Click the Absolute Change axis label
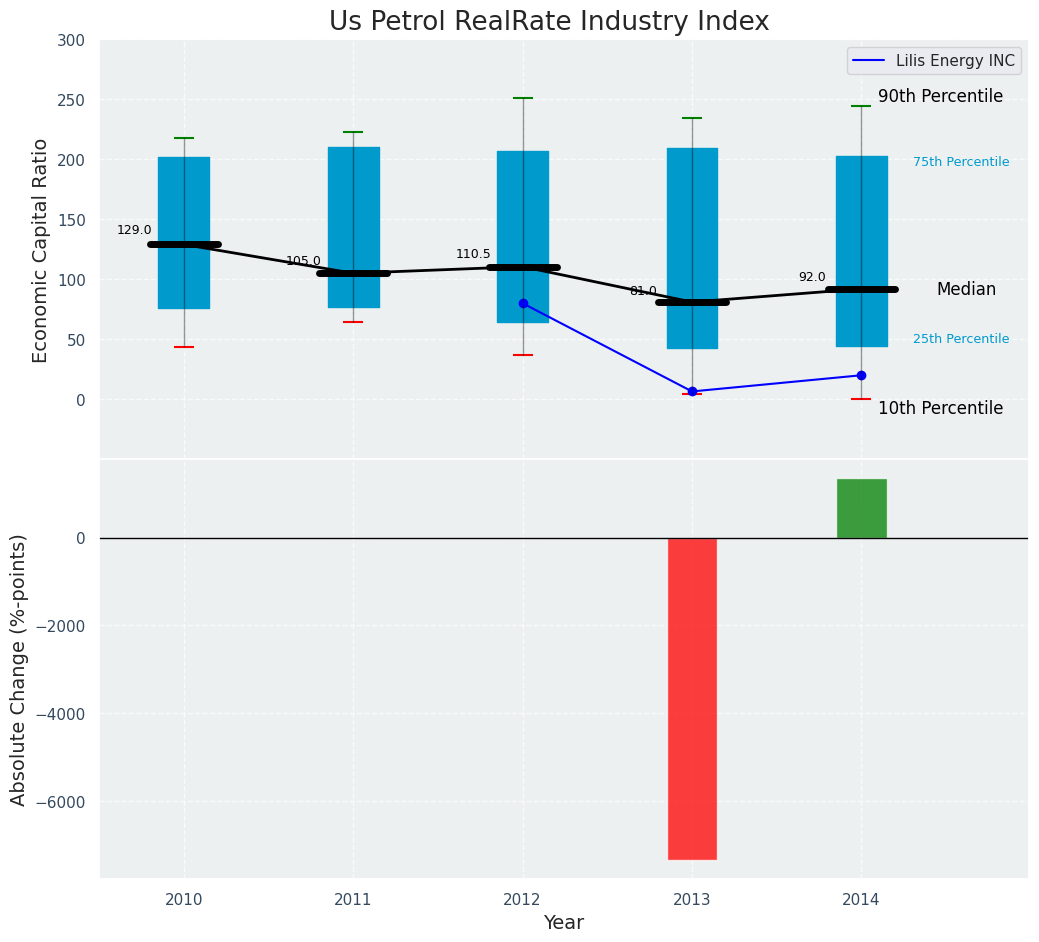The width and height of the screenshot is (1039, 942). pos(19,669)
